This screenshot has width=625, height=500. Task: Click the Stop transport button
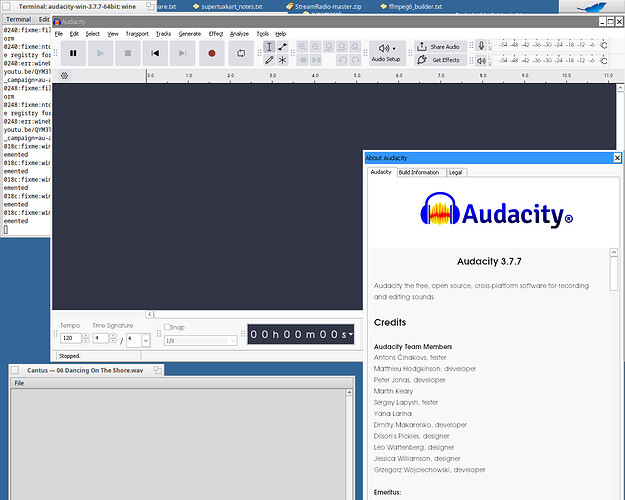(x=128, y=53)
